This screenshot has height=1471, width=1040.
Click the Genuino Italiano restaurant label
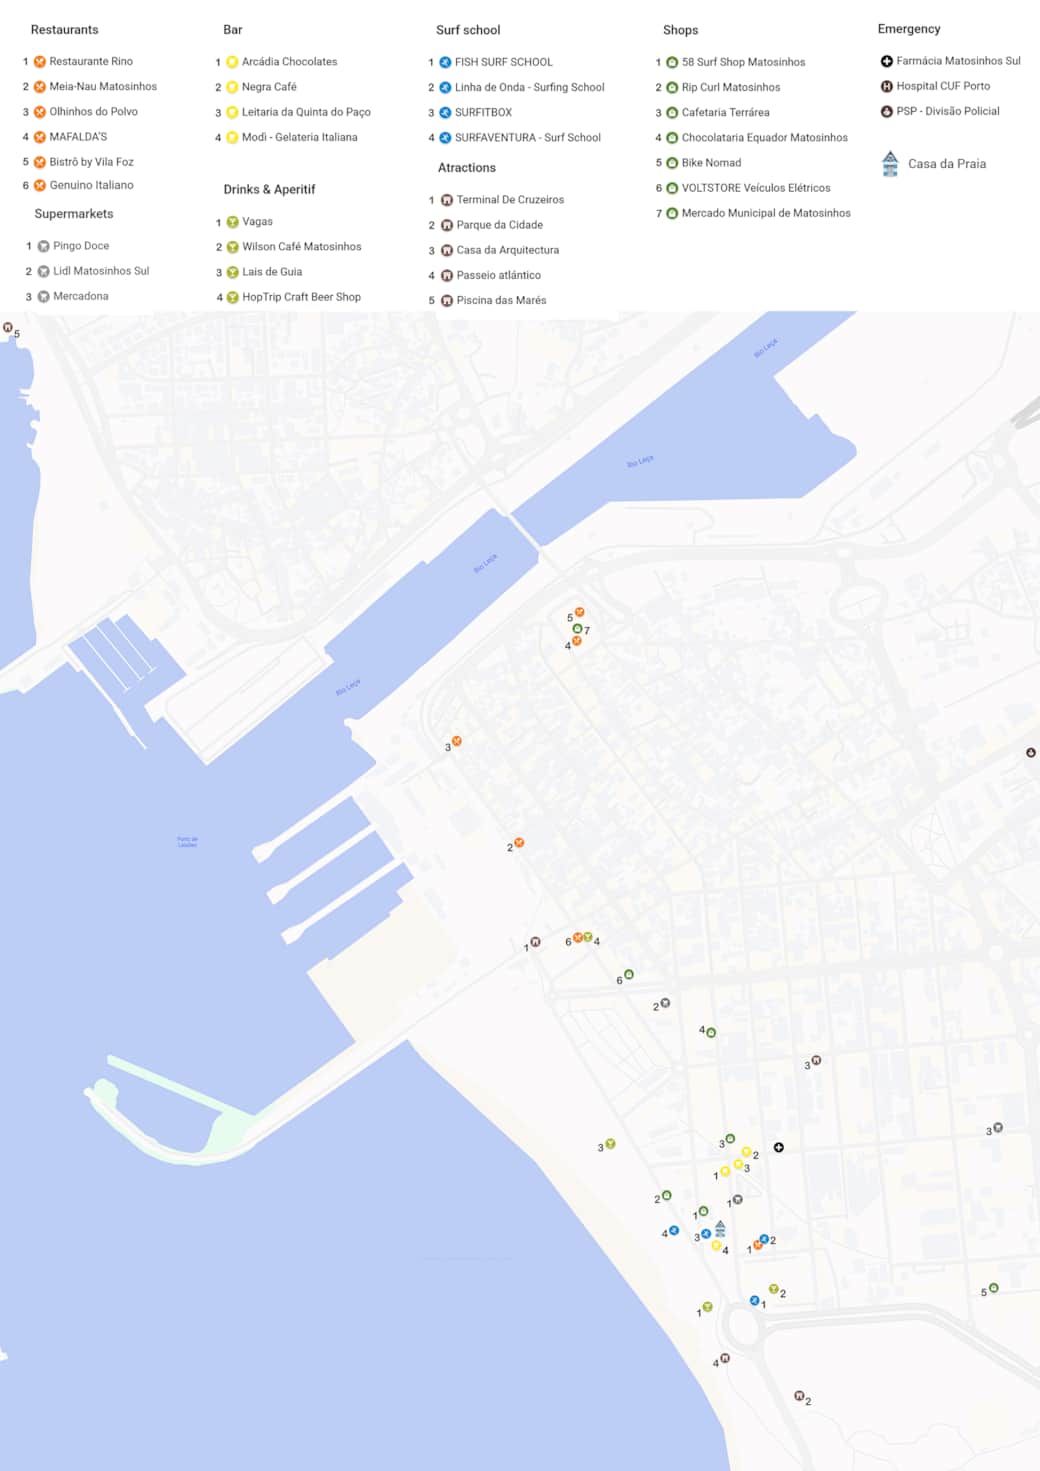click(91, 185)
